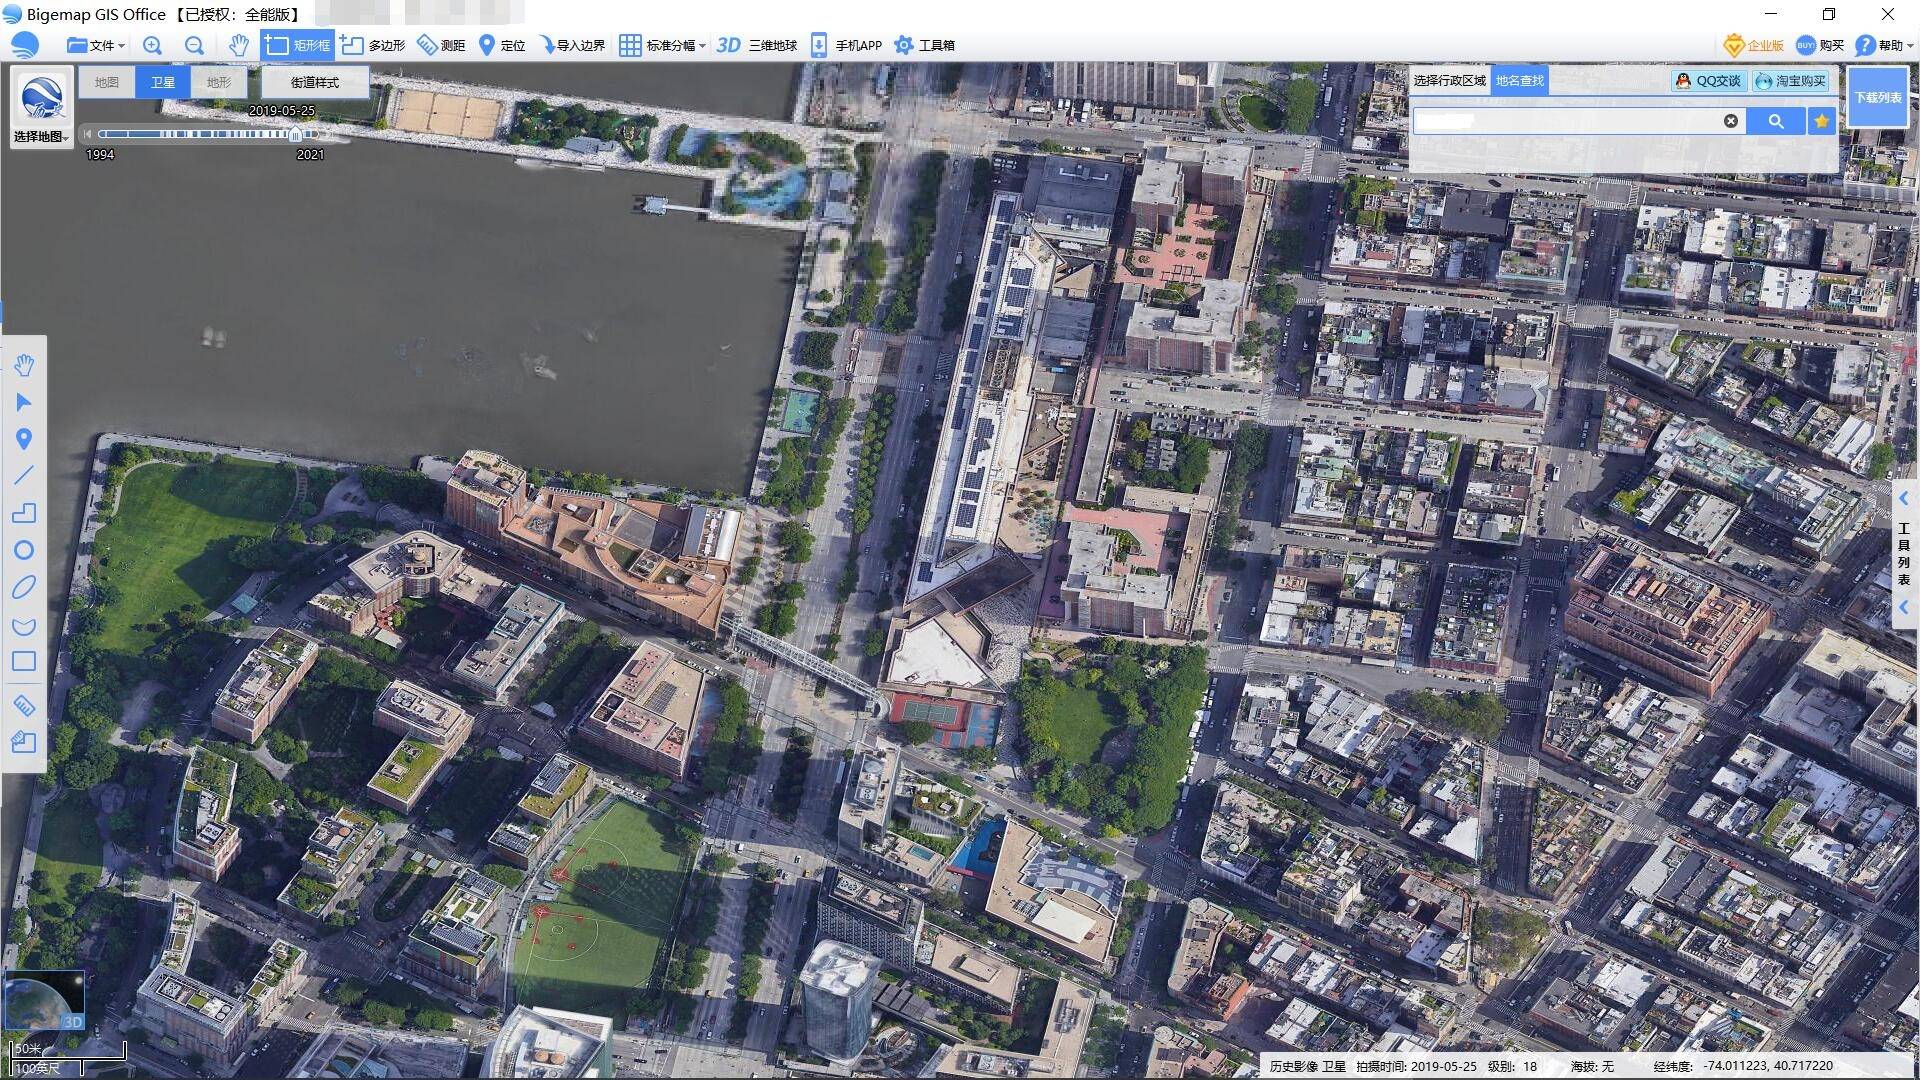The image size is (1920, 1080).
Task: Expand the 标准分幅 standard sheet dropdown
Action: pyautogui.click(x=662, y=45)
